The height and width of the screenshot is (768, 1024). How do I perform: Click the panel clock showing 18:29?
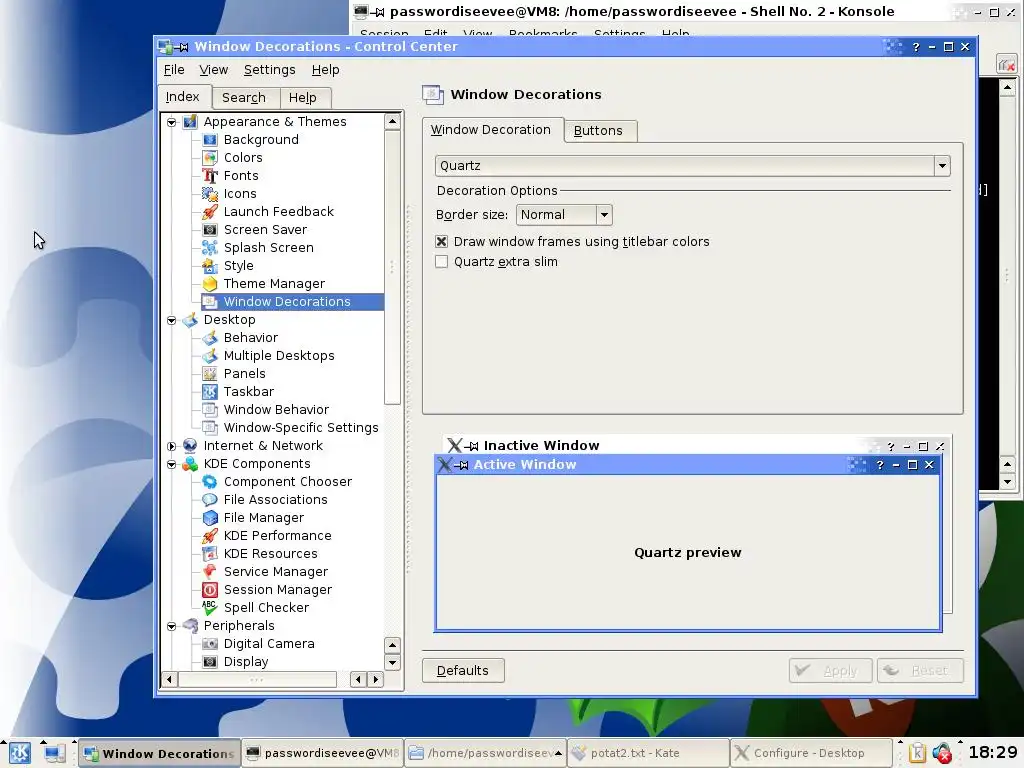[993, 753]
